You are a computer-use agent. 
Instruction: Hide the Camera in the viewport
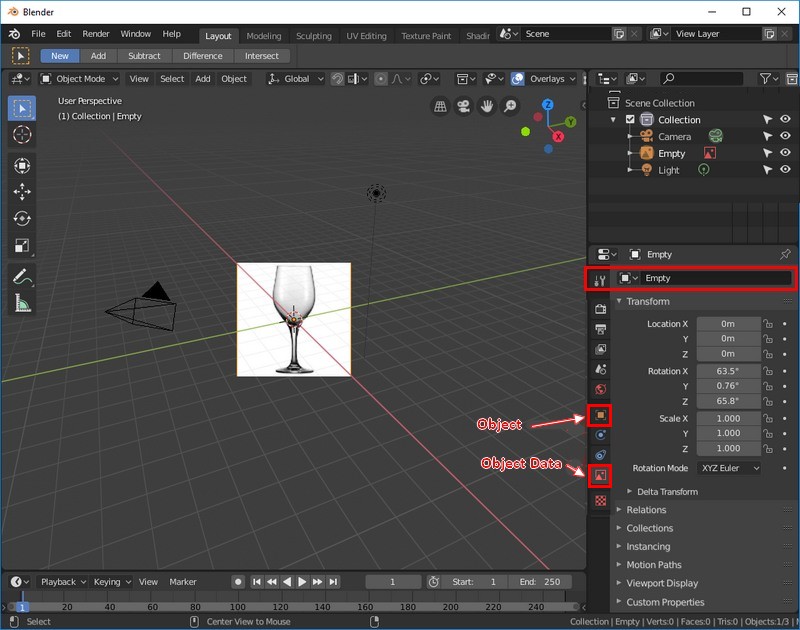tap(785, 136)
